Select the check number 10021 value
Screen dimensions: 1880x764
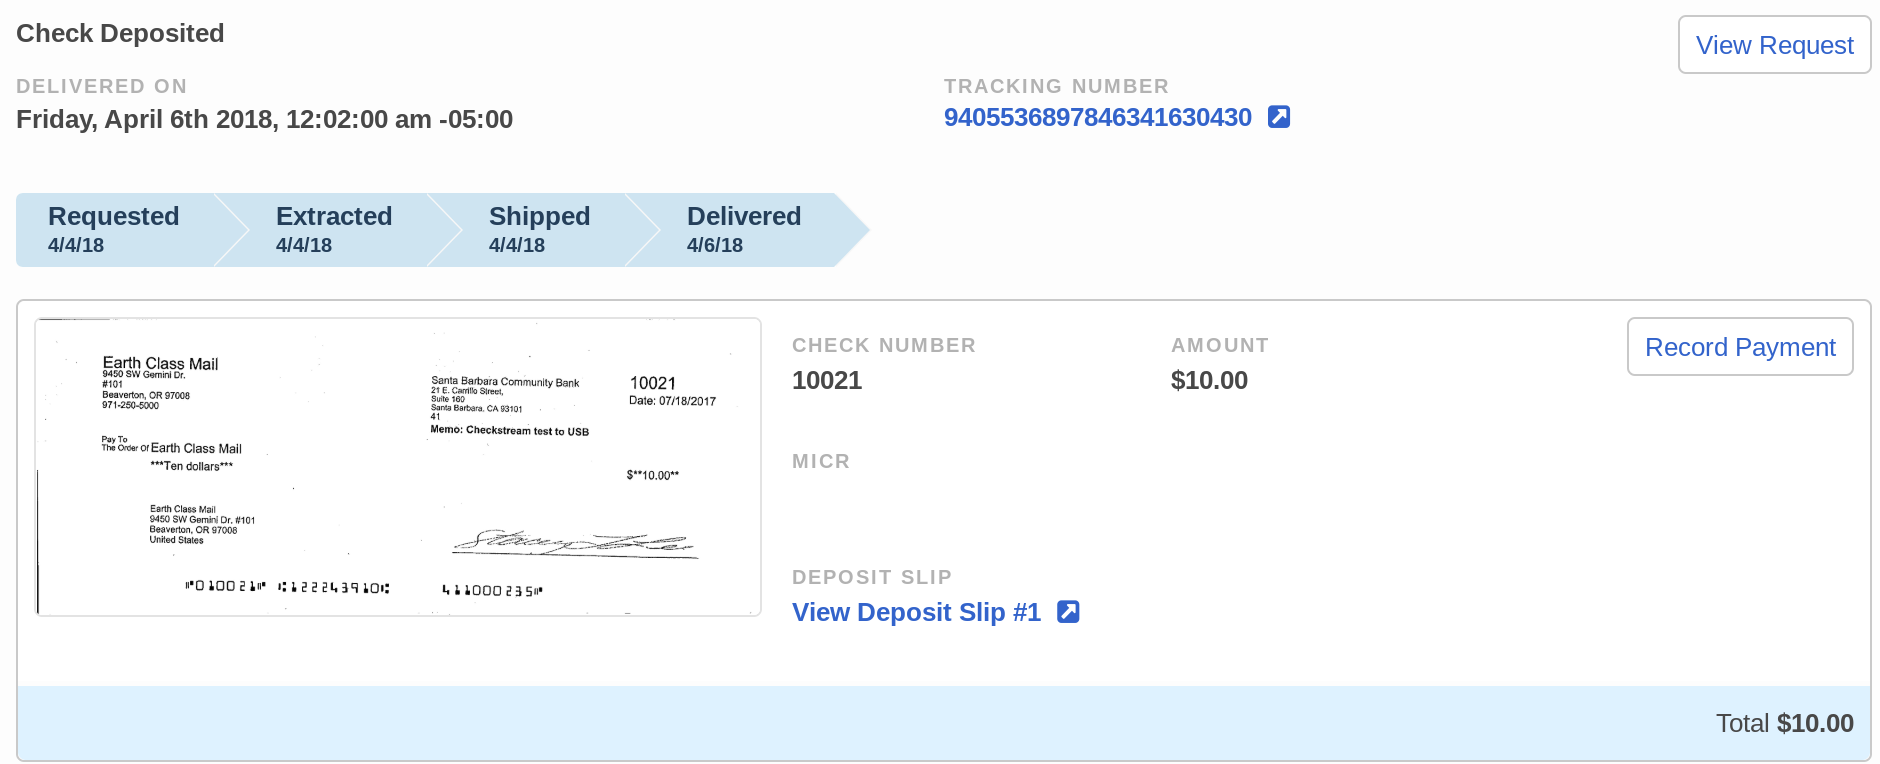(x=827, y=380)
